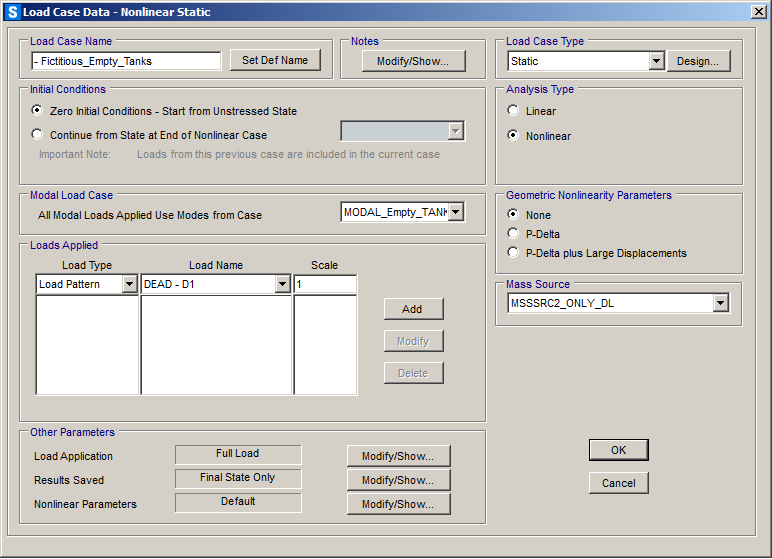Select Zero Initial Conditions option
The width and height of the screenshot is (772, 559).
(x=38, y=111)
